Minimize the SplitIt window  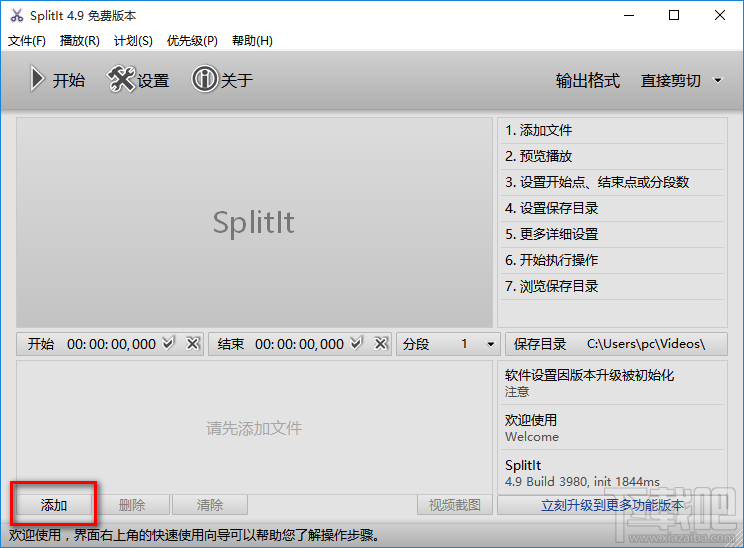pos(629,16)
